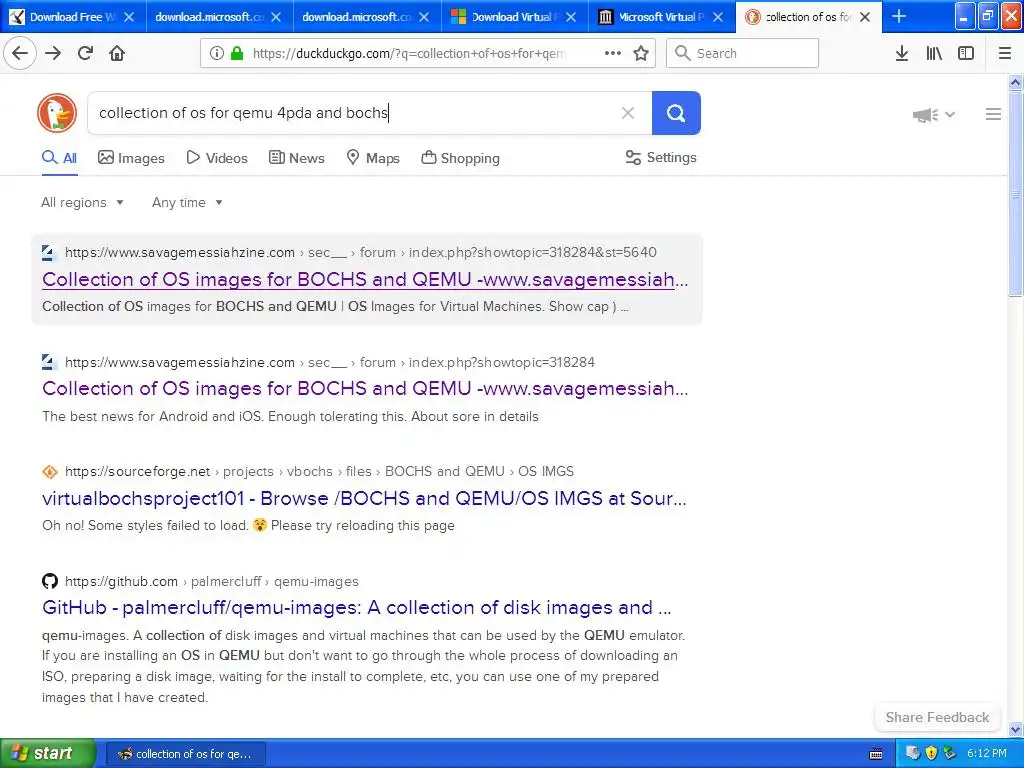Screen dimensions: 1024x768
Task: Click the SourceForge favicon in results
Action: [x=50, y=472]
